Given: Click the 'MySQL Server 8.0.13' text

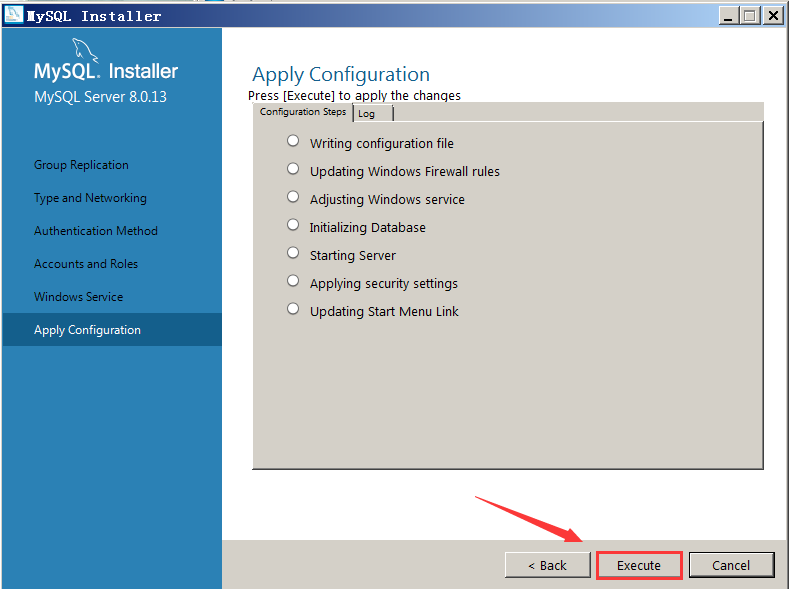Looking at the screenshot, I should coord(100,97).
